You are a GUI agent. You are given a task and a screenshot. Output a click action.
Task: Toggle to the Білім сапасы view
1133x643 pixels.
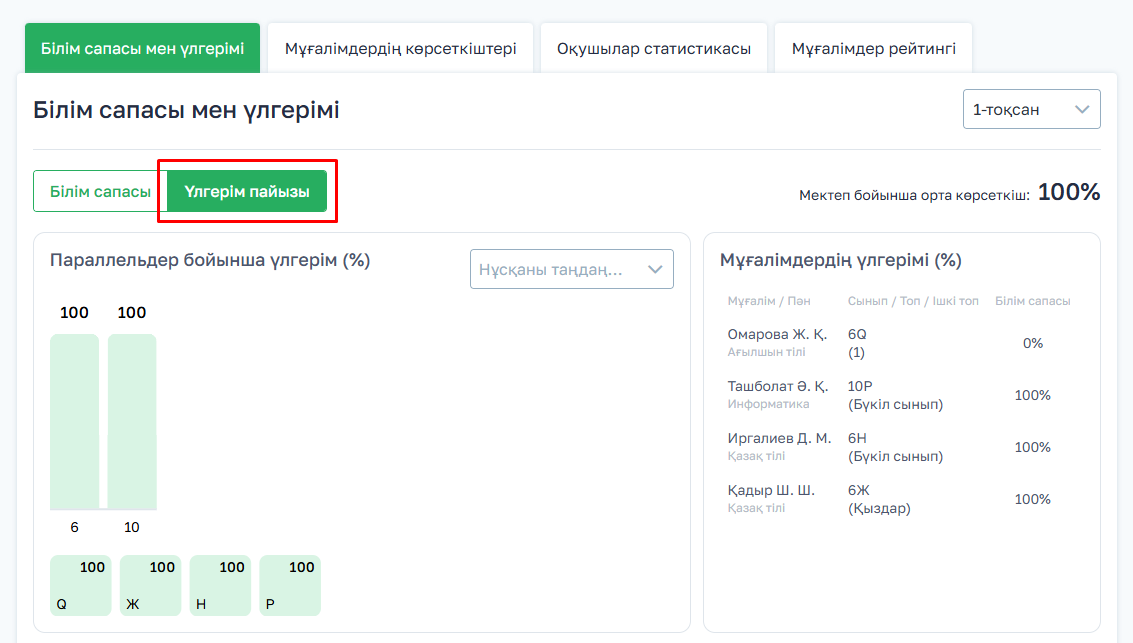[x=100, y=191]
